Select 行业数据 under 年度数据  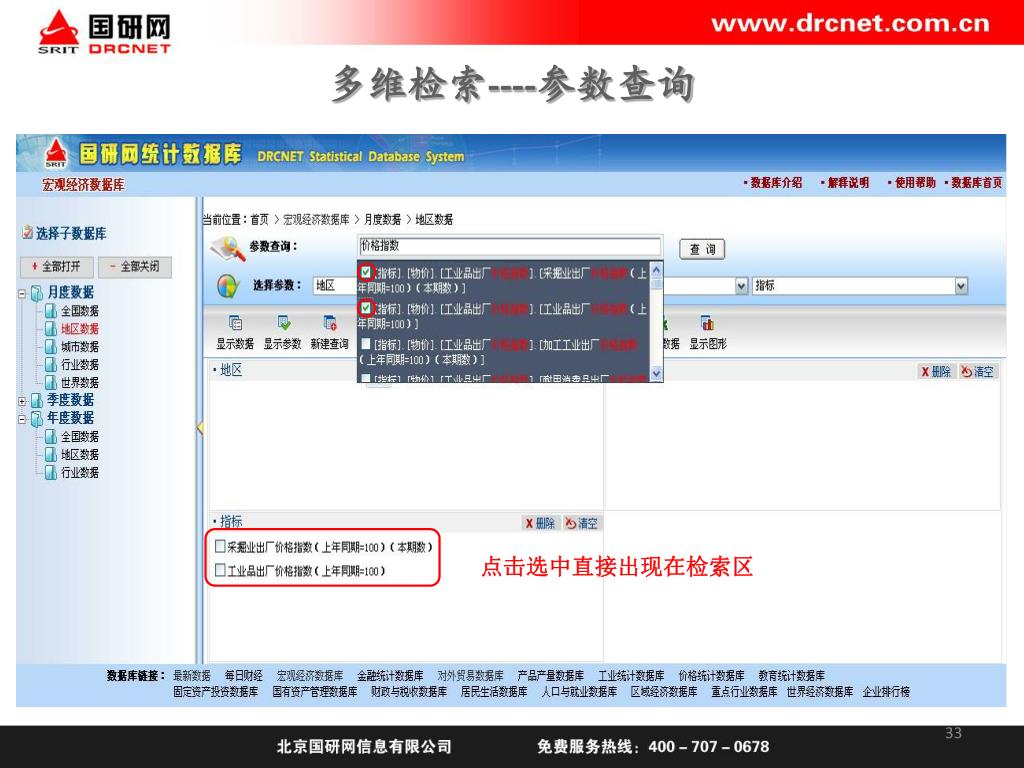tap(80, 473)
